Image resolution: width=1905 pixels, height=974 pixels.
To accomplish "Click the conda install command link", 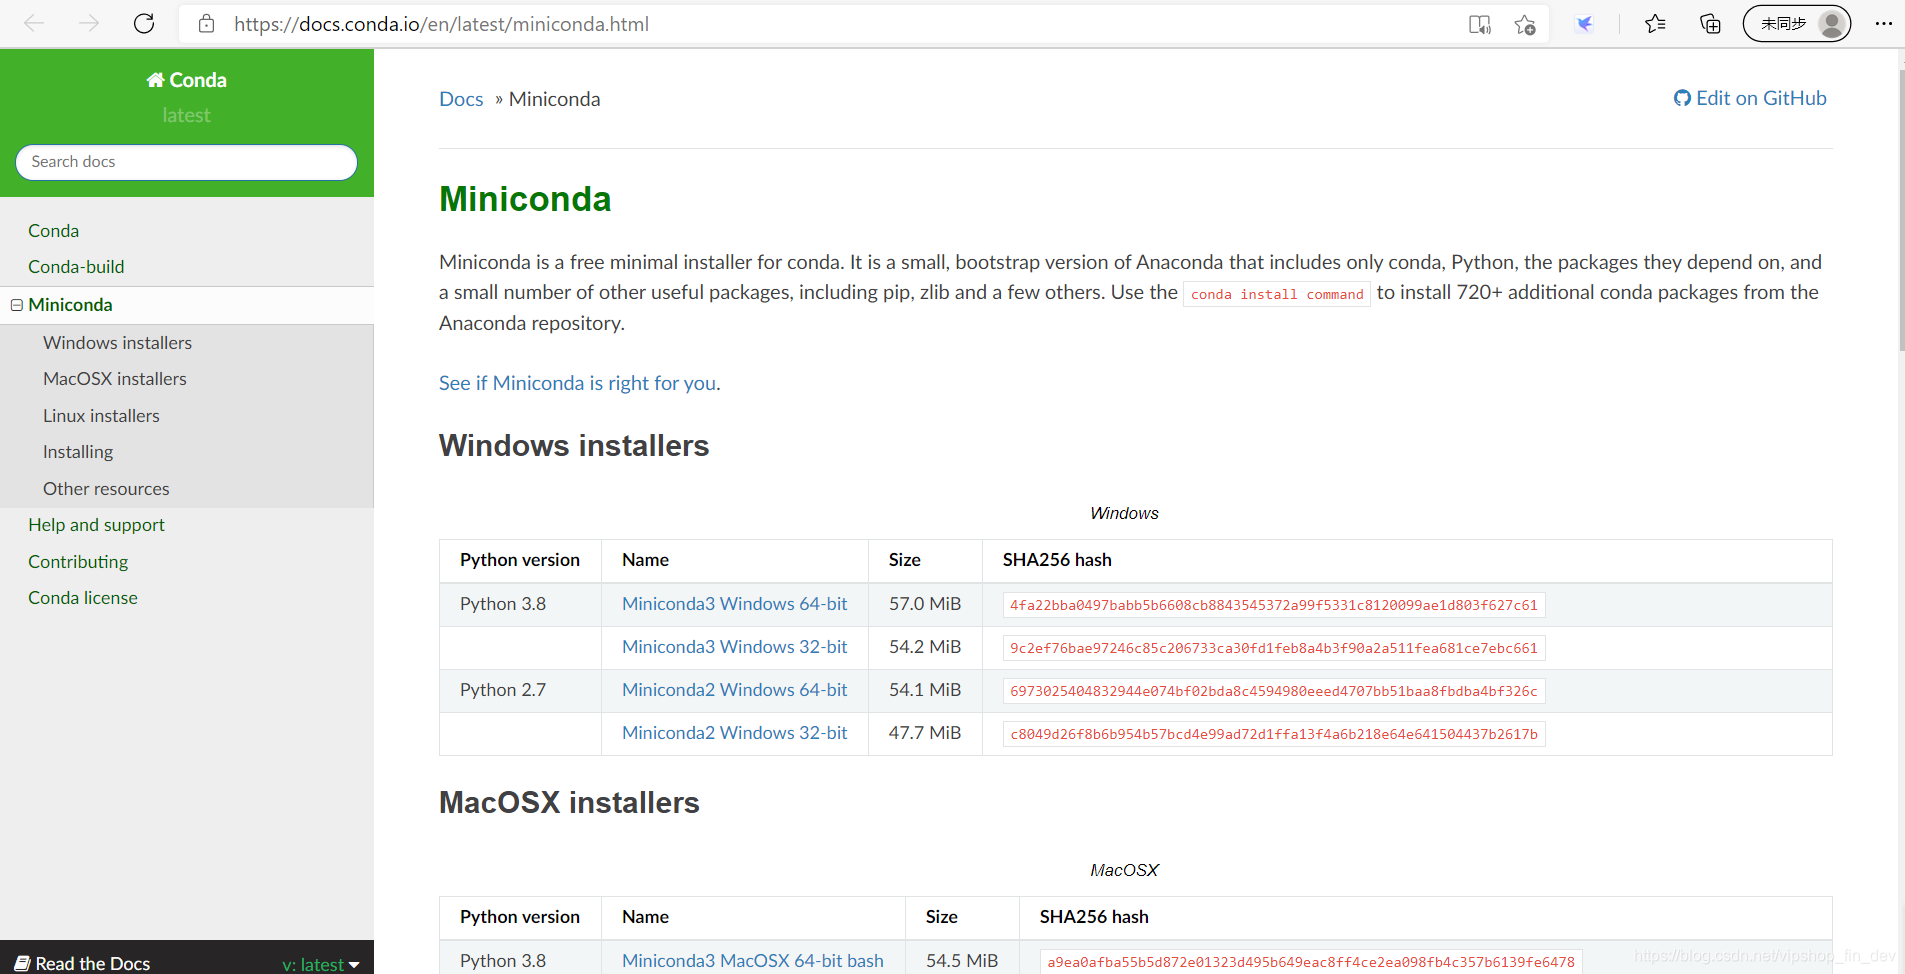I will tap(1277, 294).
